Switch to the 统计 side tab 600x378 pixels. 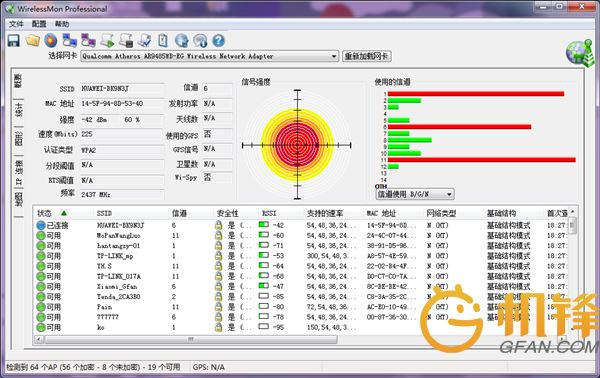[18, 110]
